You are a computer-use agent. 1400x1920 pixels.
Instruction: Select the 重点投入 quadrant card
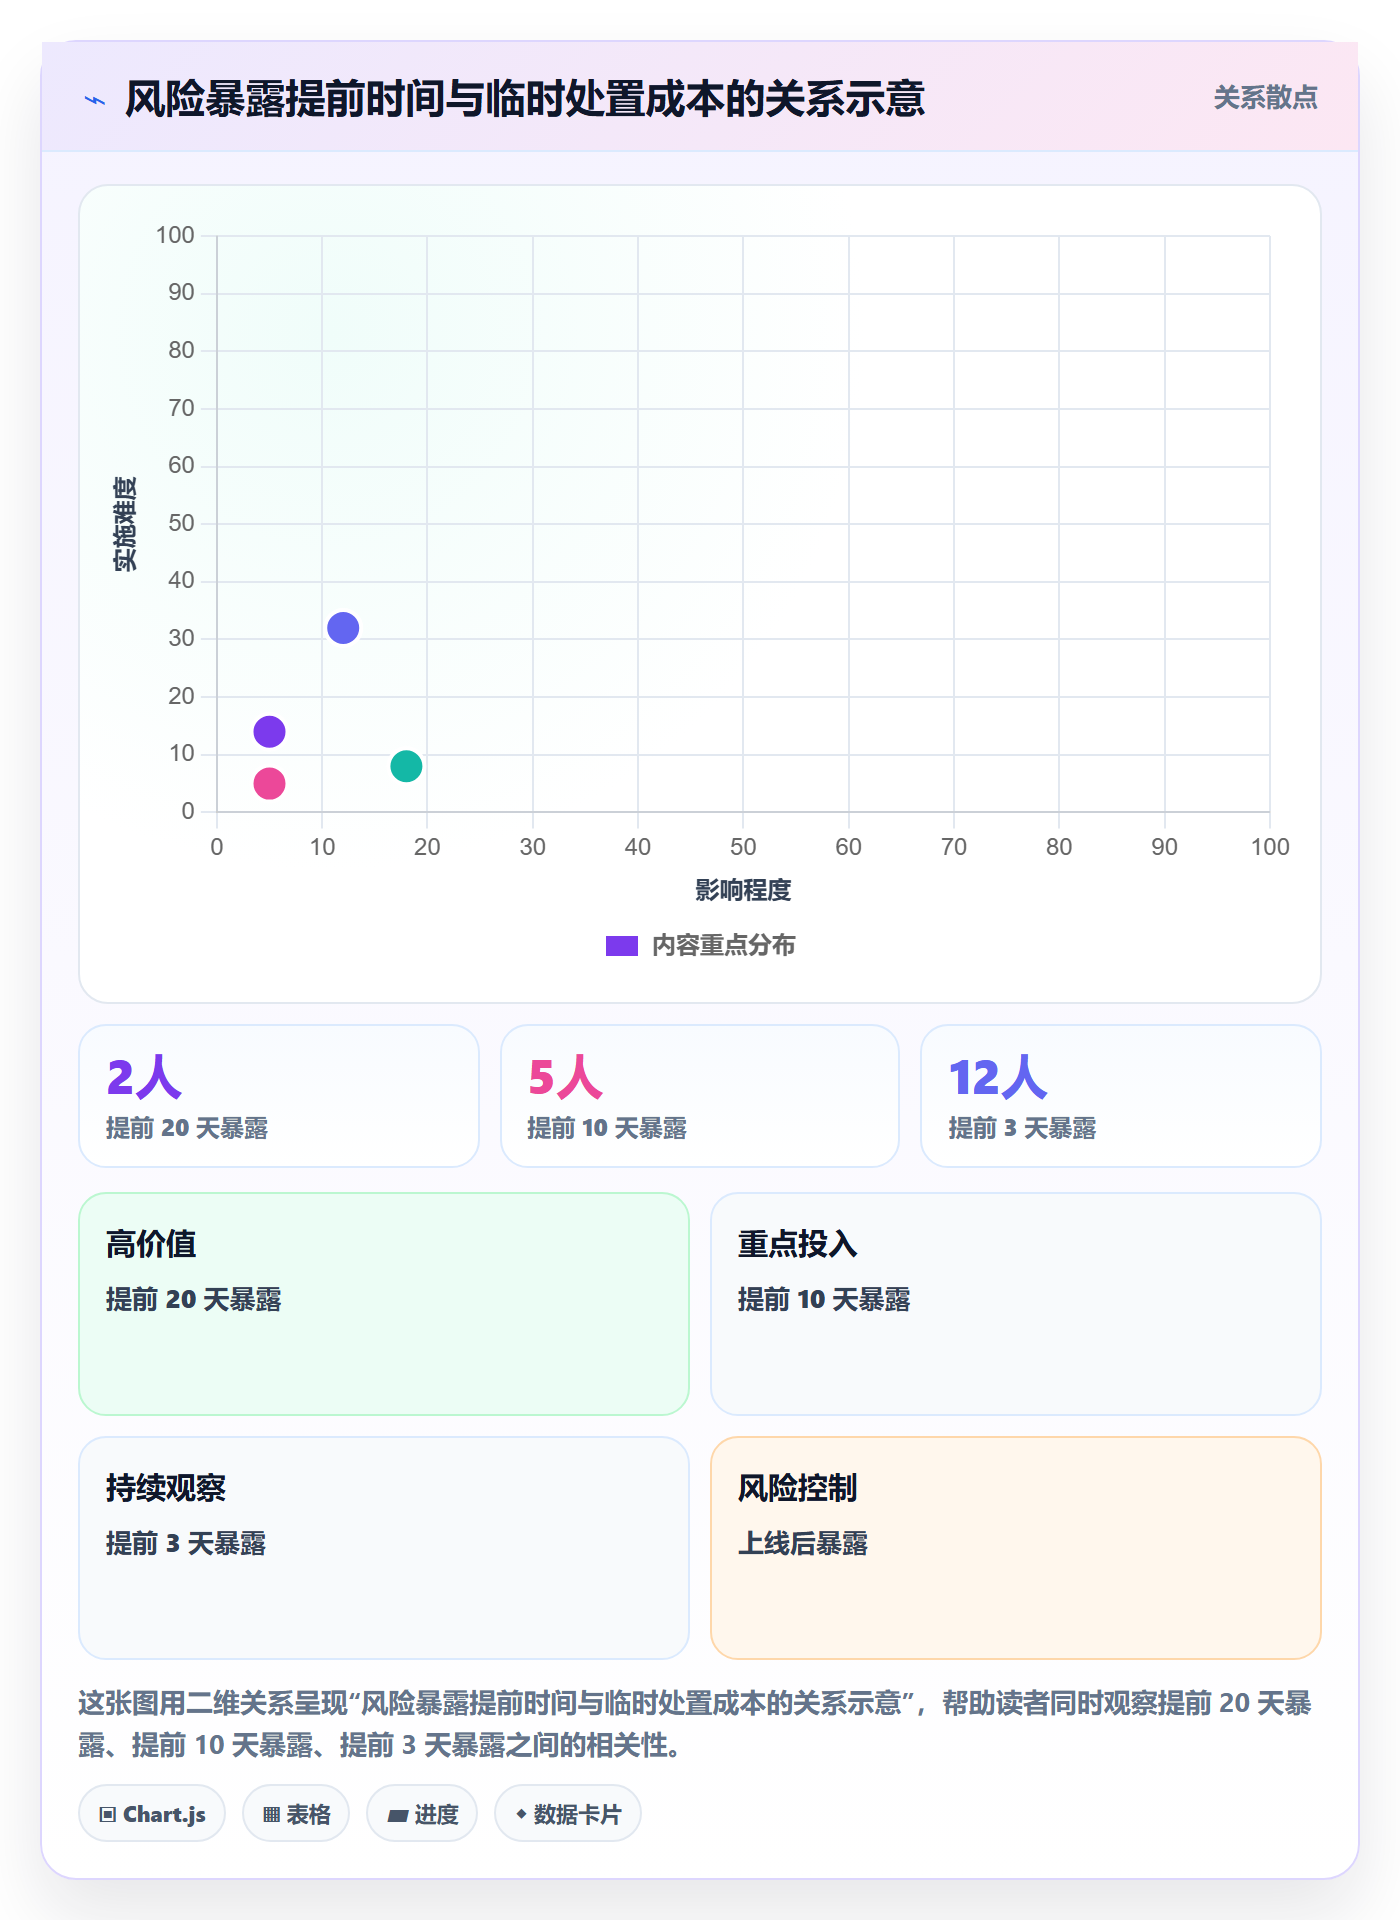(1016, 1304)
